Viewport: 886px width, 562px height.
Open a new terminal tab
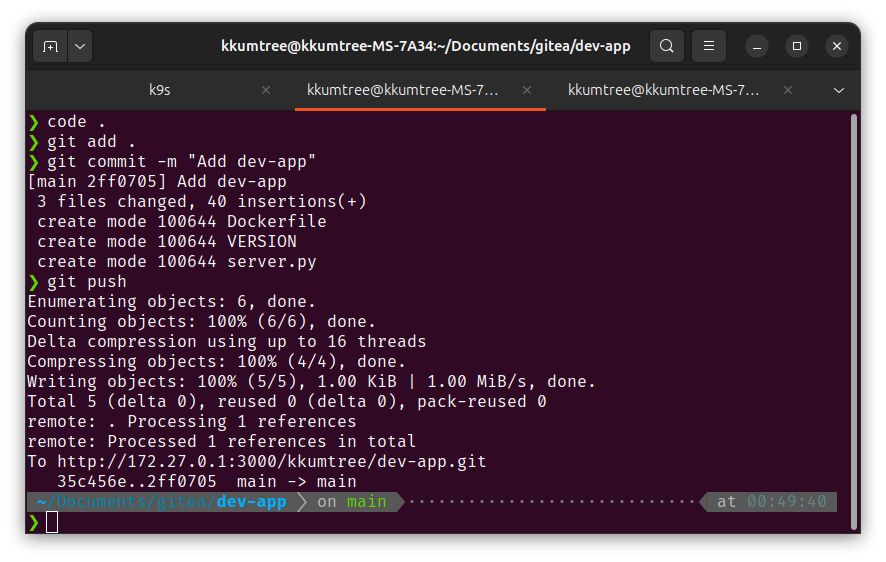click(x=50, y=46)
